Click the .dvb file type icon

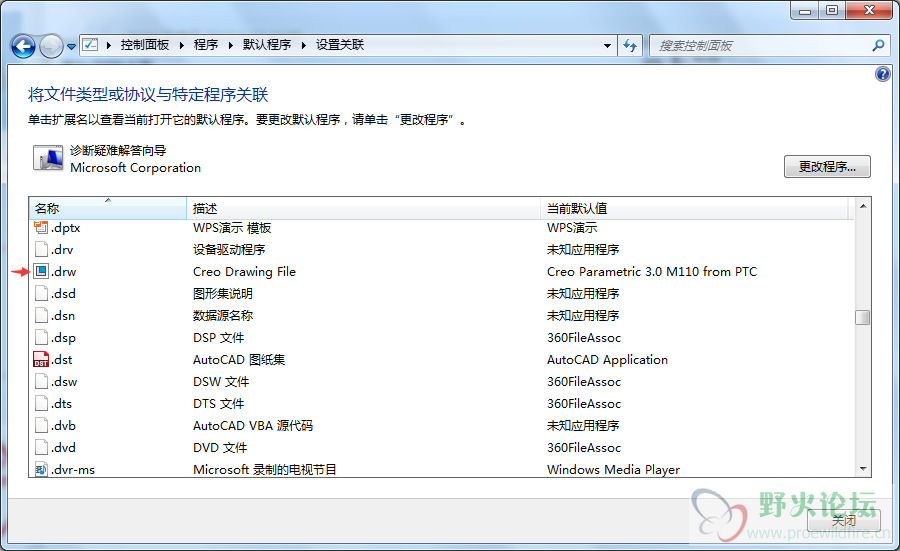click(41, 425)
